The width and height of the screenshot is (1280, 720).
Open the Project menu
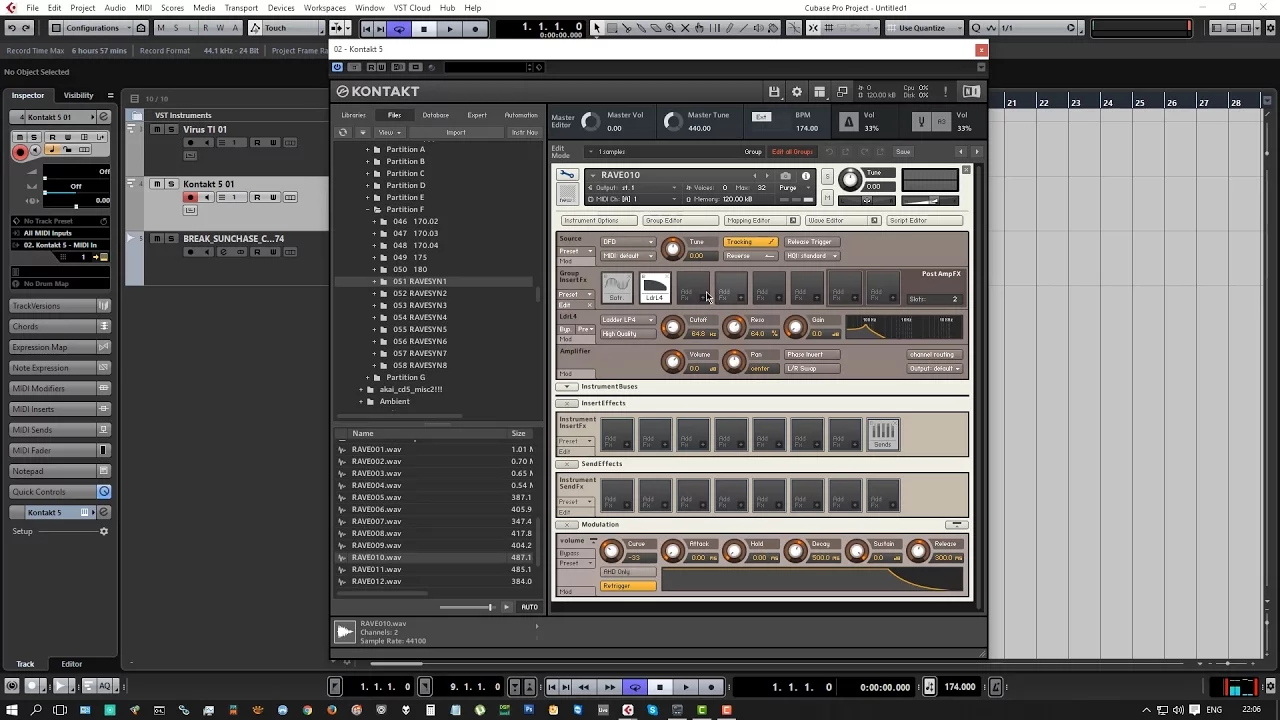[83, 8]
